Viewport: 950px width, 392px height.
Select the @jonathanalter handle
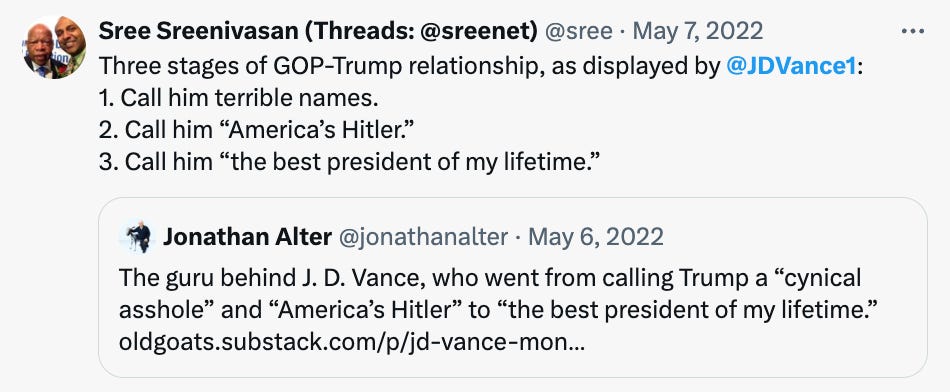(x=423, y=238)
